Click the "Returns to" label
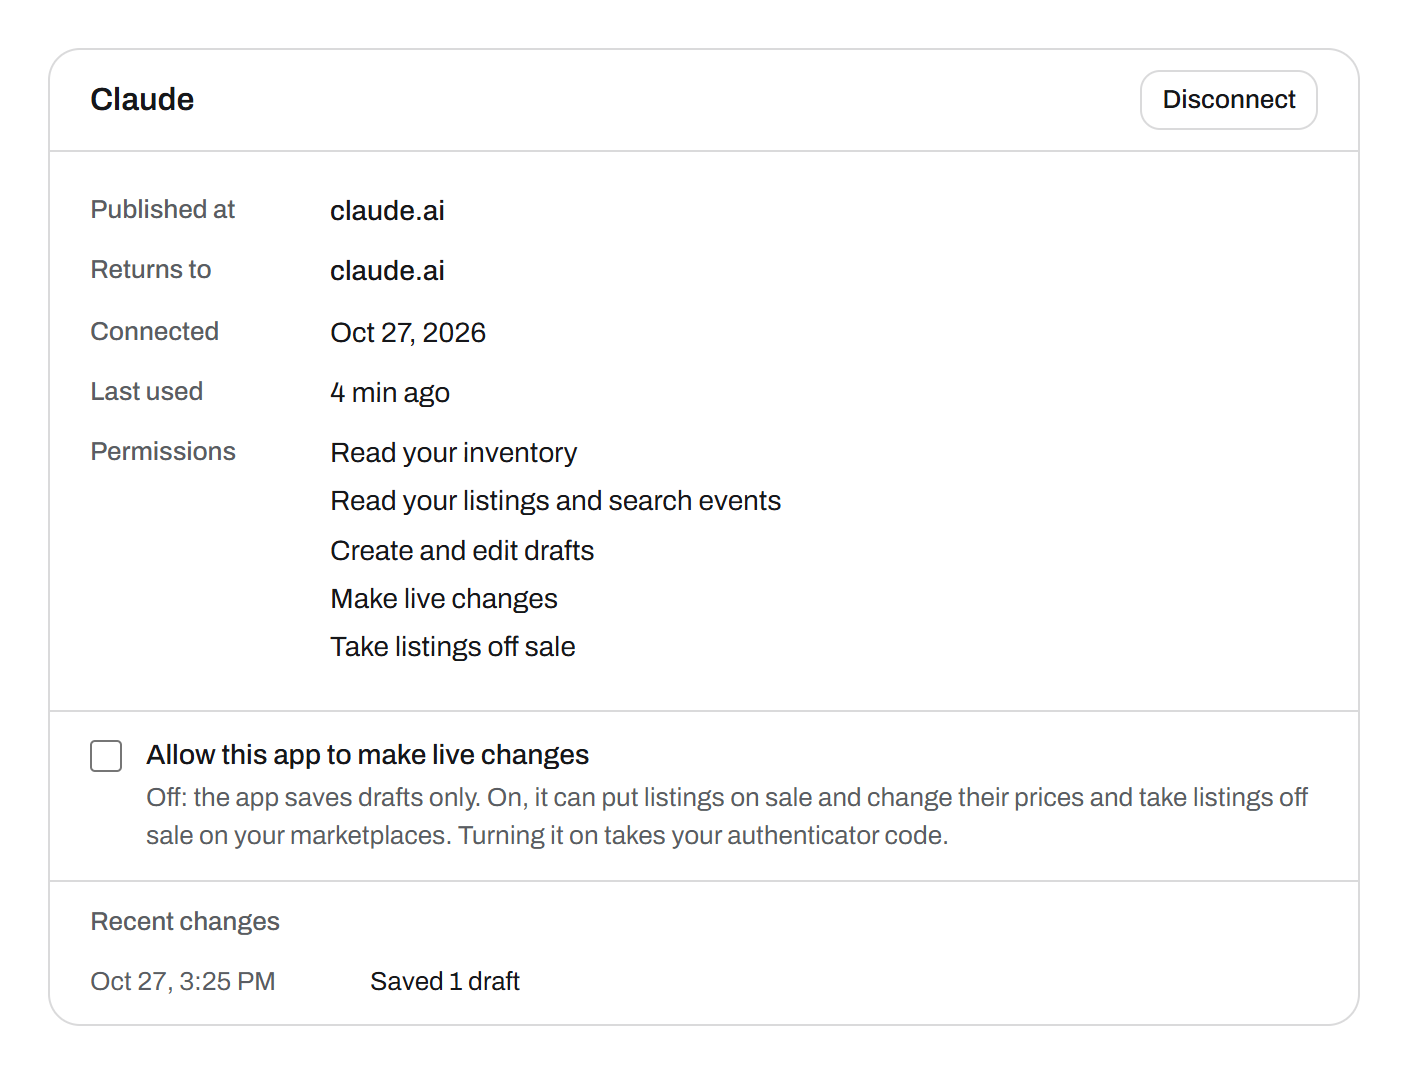The width and height of the screenshot is (1408, 1076). coord(151,270)
